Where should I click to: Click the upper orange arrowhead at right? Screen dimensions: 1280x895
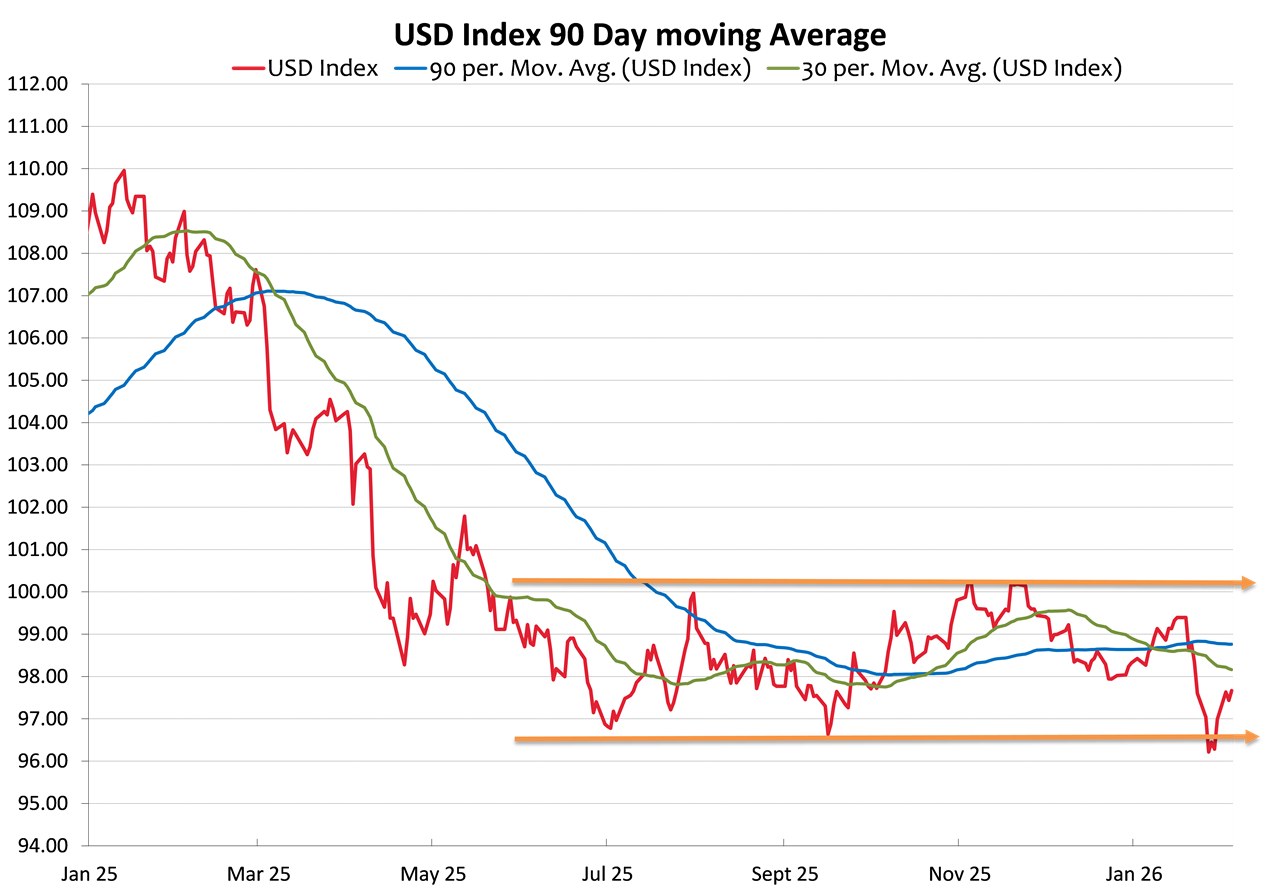pyautogui.click(x=1247, y=582)
